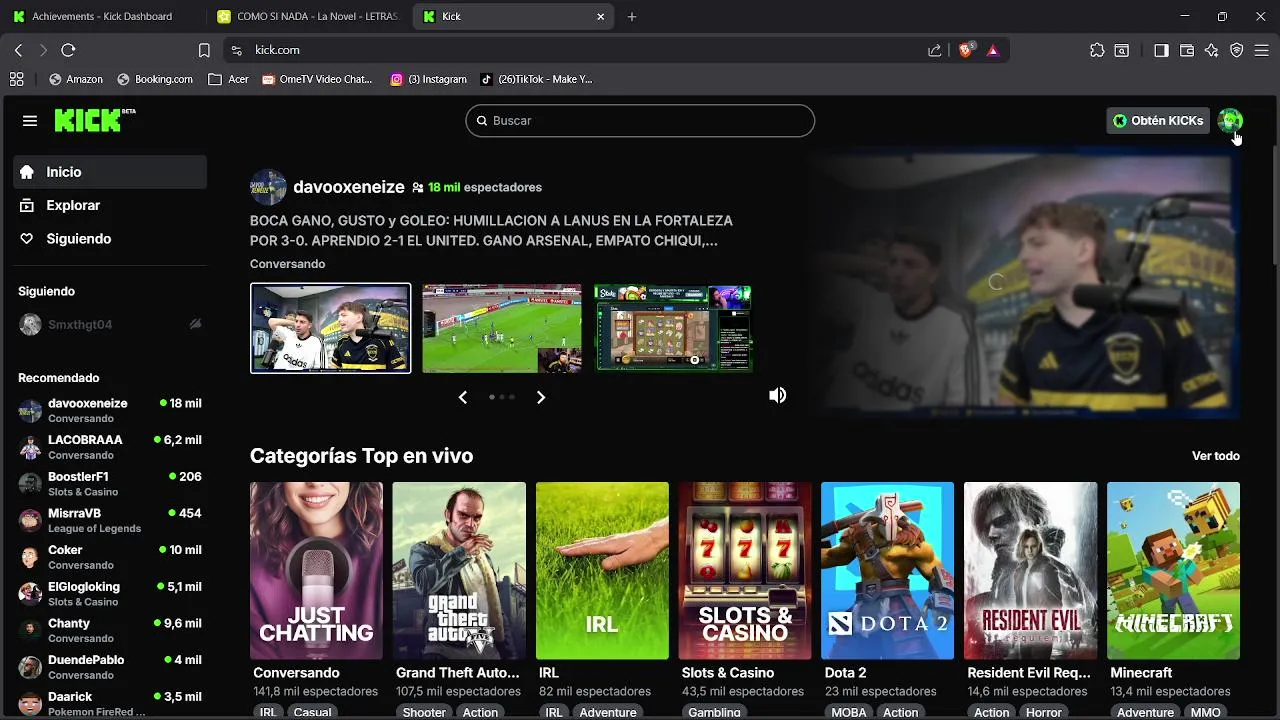Viewport: 1280px width, 720px height.
Task: Close the active Kick tab
Action: click(x=600, y=17)
